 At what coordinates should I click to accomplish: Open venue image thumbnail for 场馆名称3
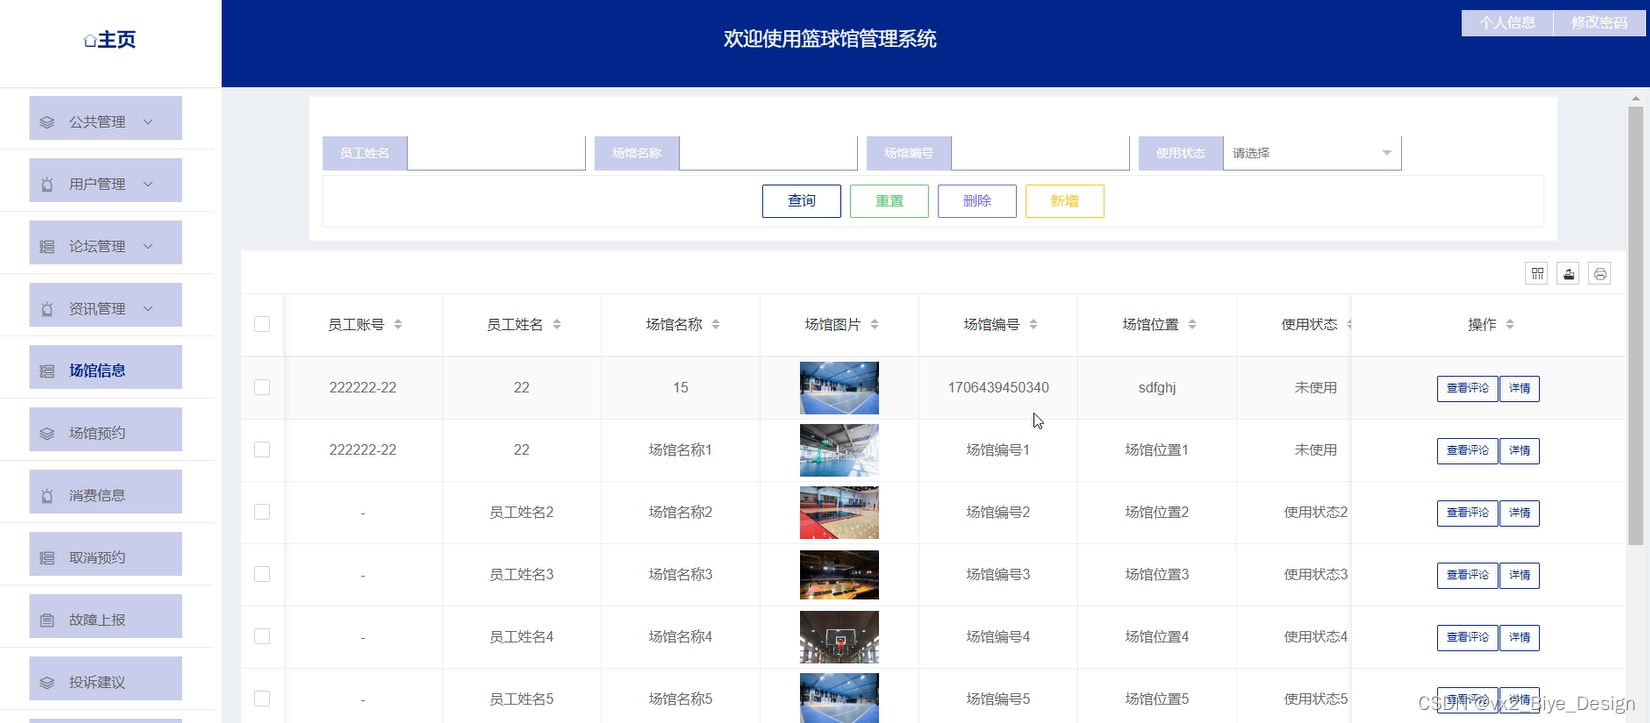coord(839,575)
